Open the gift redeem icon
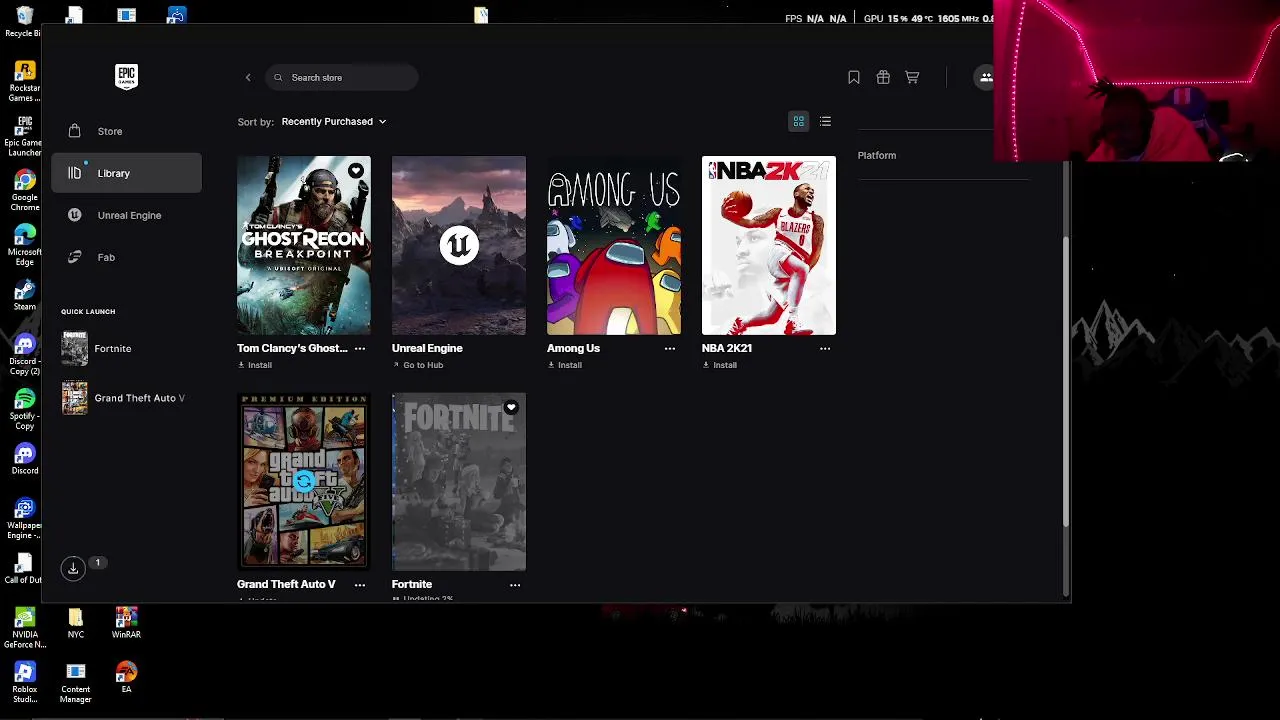The width and height of the screenshot is (1280, 720). click(883, 77)
